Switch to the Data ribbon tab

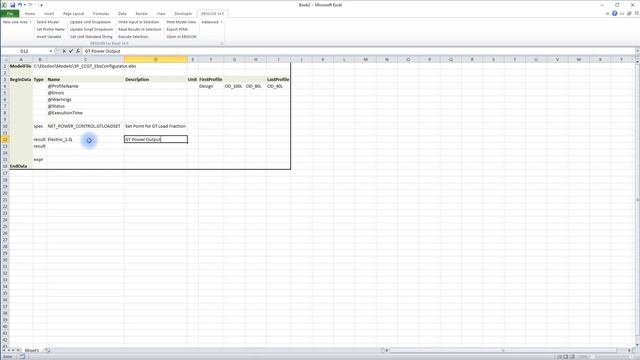tap(122, 13)
